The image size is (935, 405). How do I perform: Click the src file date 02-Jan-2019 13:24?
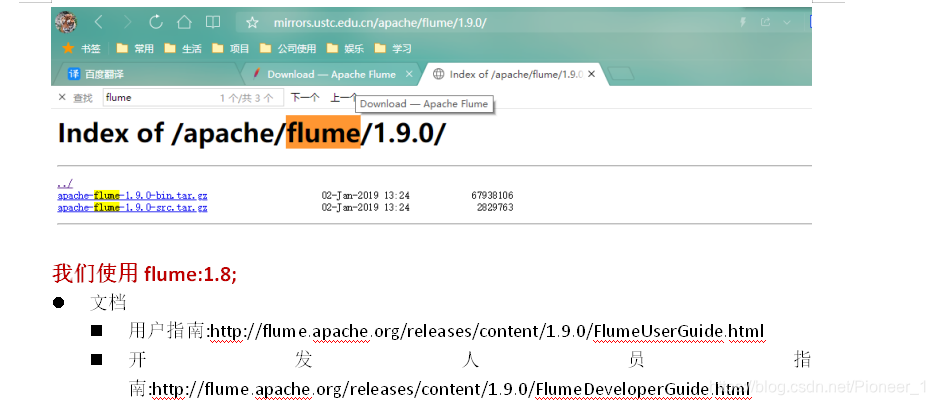[x=366, y=208]
